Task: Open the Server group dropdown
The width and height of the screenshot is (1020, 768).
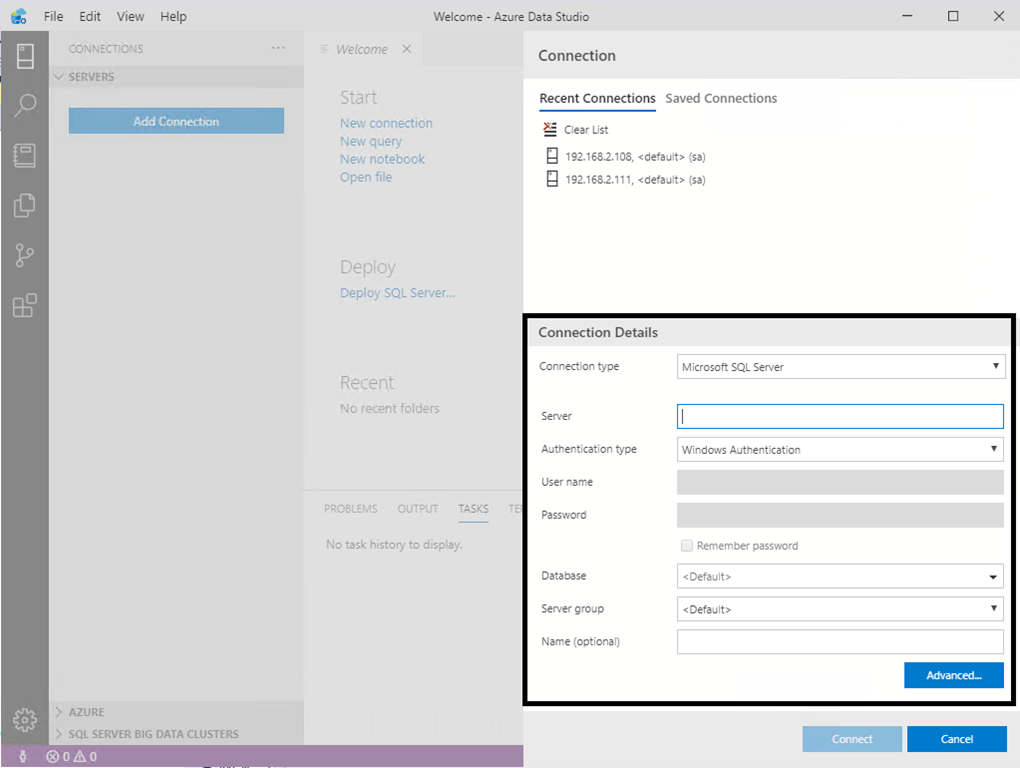Action: coord(840,609)
